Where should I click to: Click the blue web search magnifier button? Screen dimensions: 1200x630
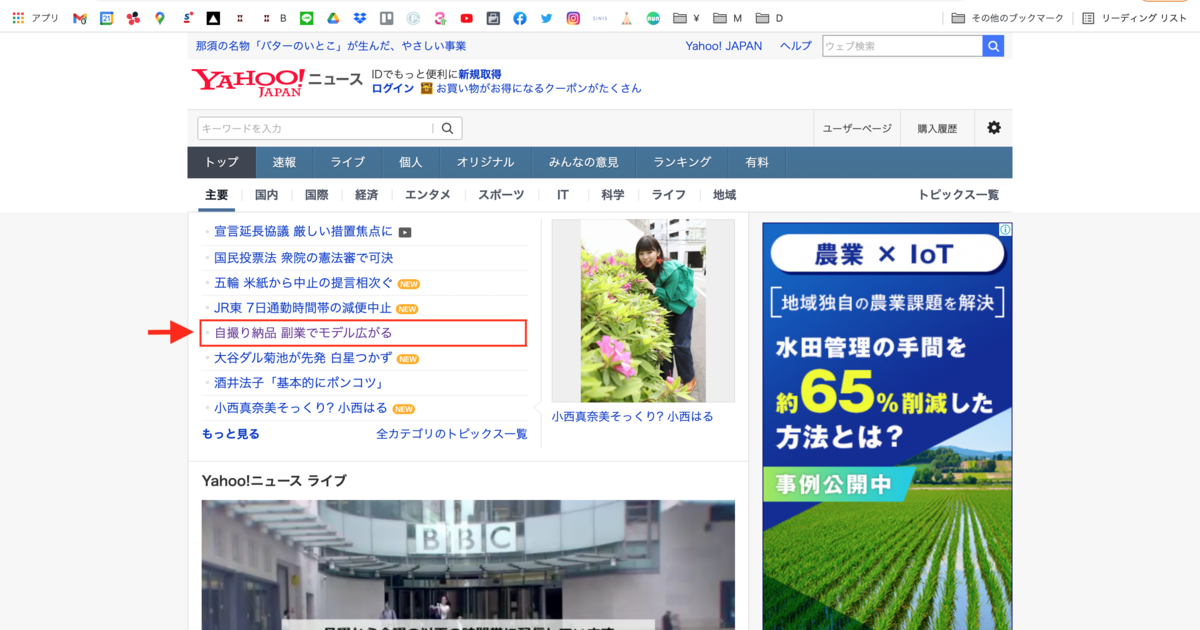click(993, 46)
